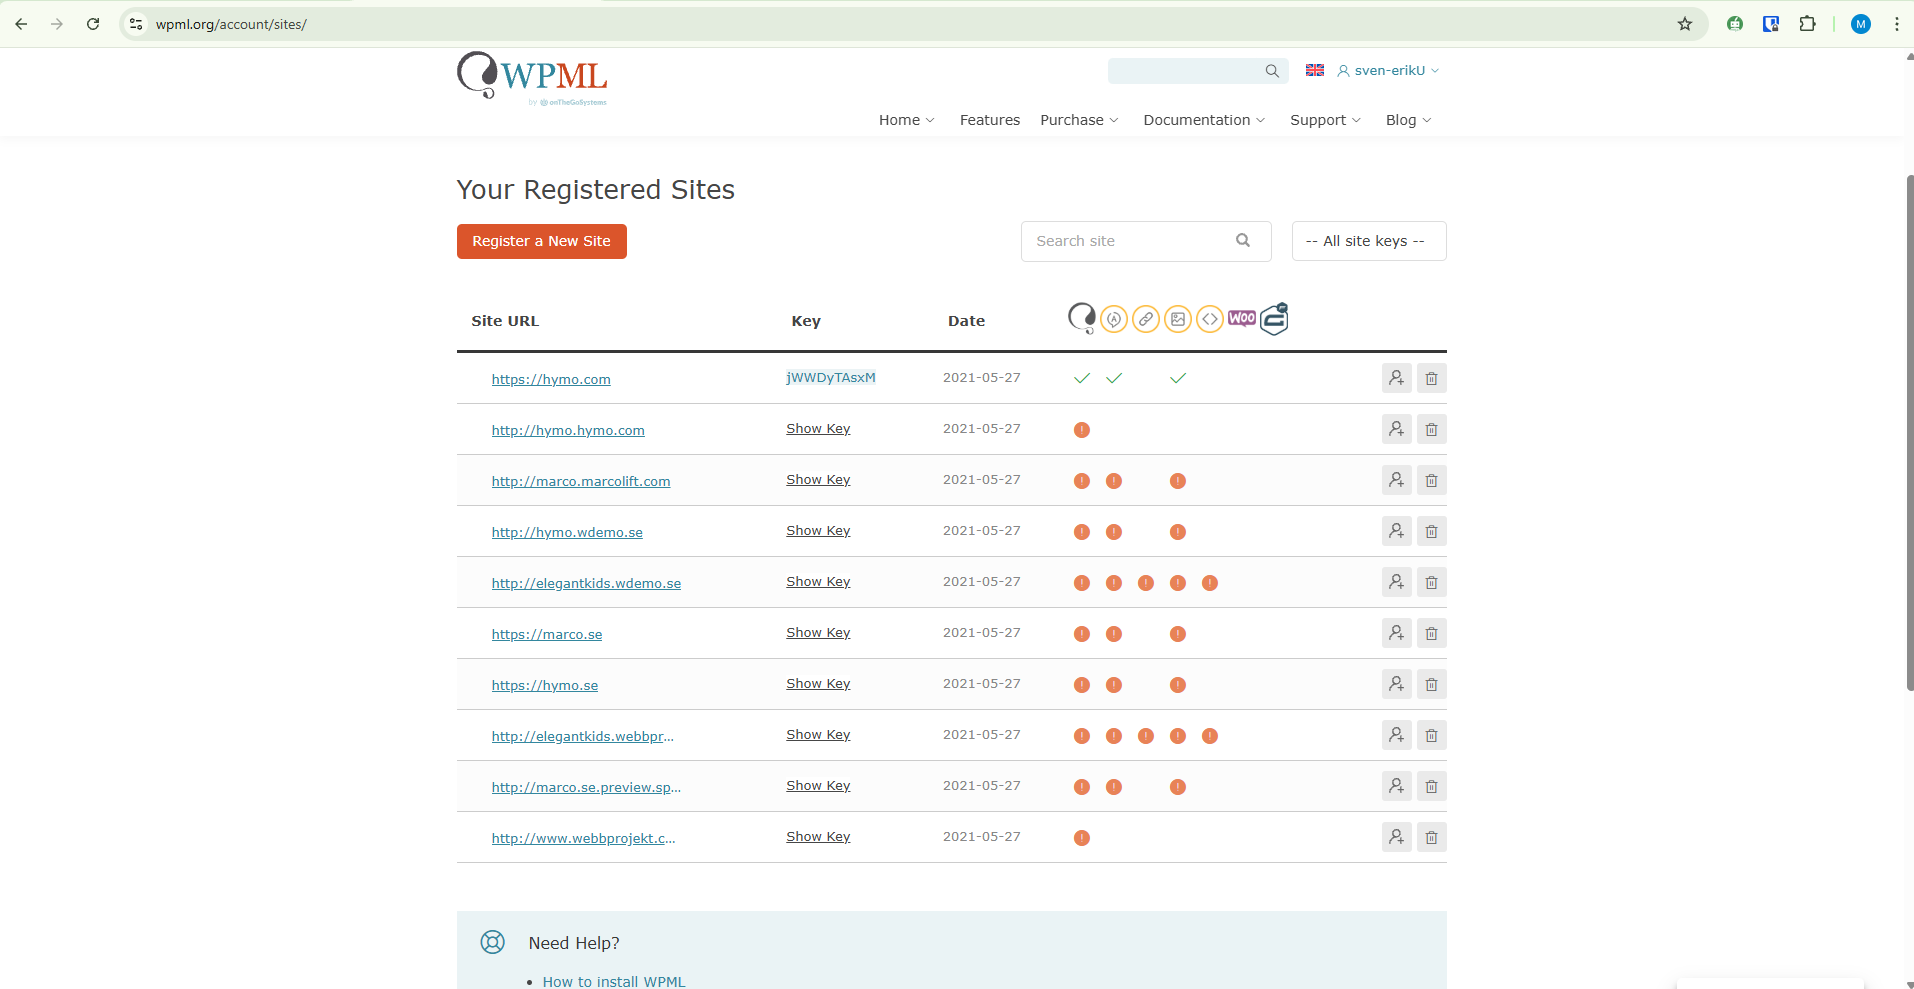Click the warning icon in hymo.hymo.com row
Viewport: 1914px width, 989px height.
(1082, 430)
